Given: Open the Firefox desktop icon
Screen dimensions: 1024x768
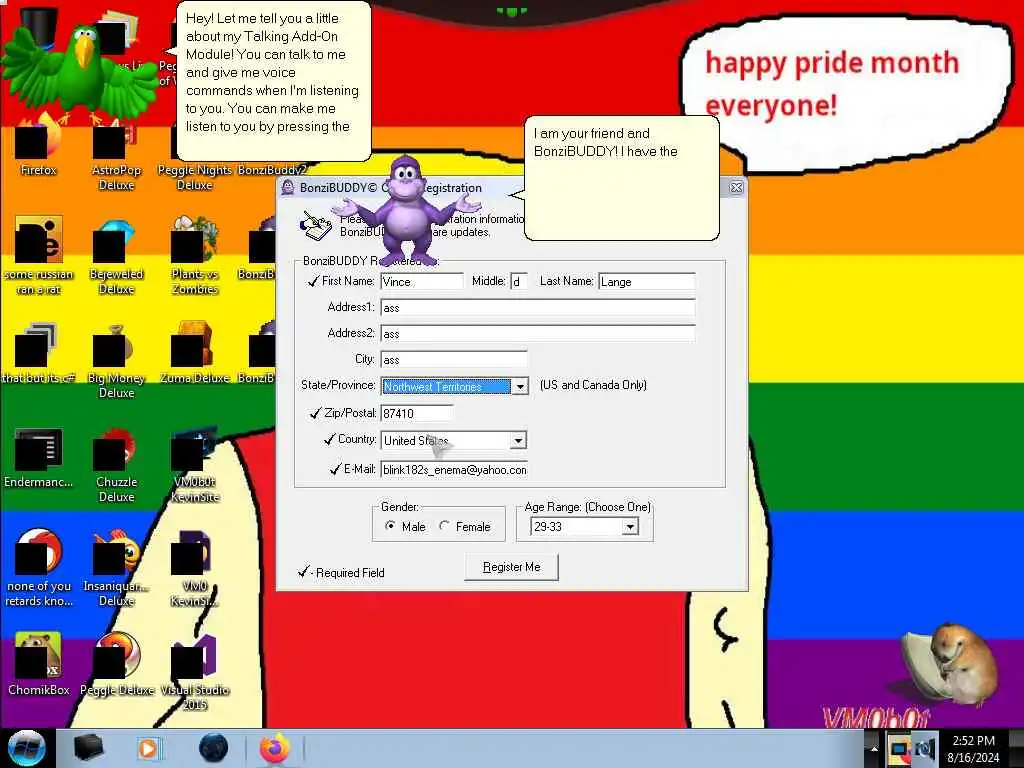Looking at the screenshot, I should tap(39, 146).
